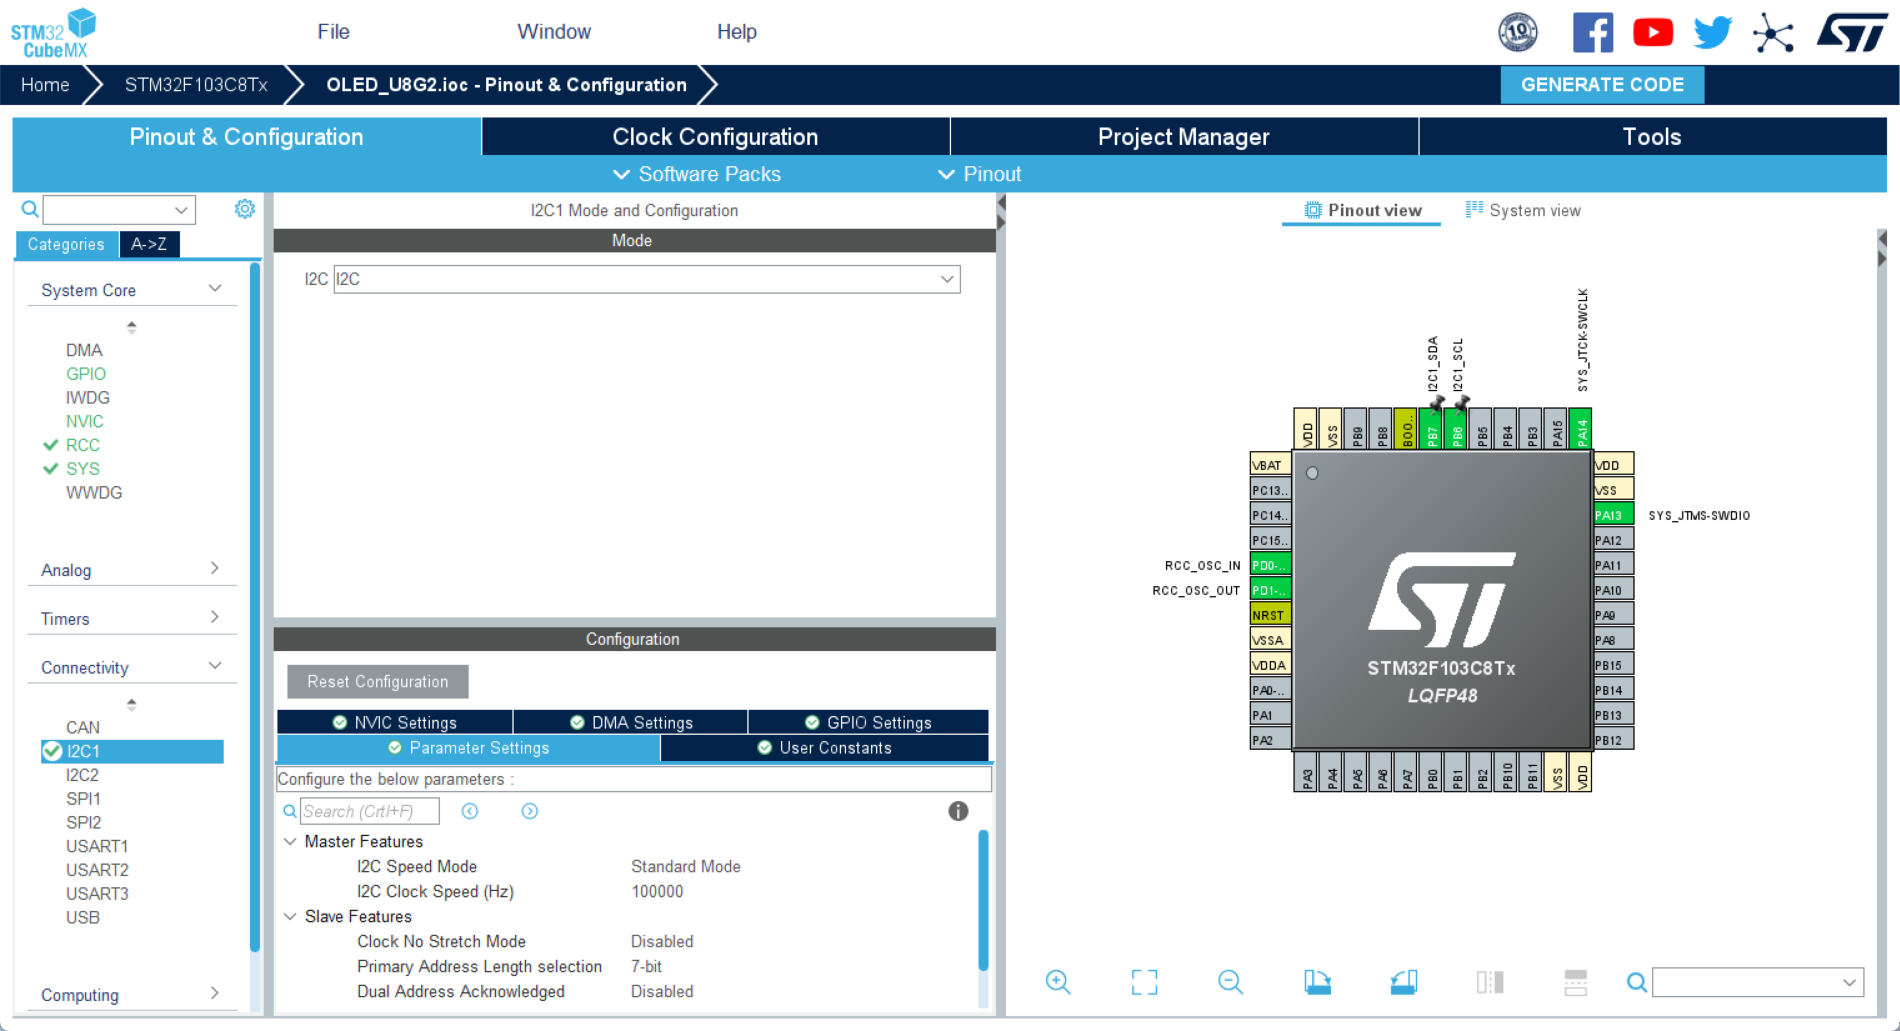This screenshot has width=1900, height=1031.
Task: Switch to System view
Action: [x=1523, y=210]
